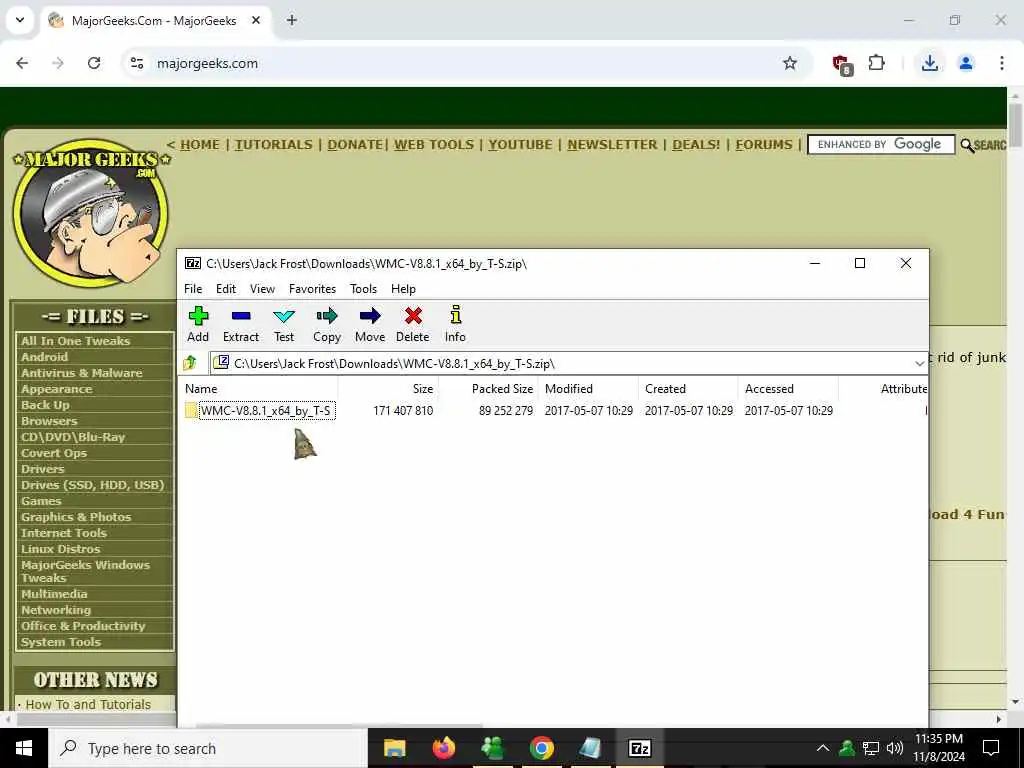Open the Chrome extensions puzzle icon
This screenshot has width=1024, height=768.
(x=876, y=63)
